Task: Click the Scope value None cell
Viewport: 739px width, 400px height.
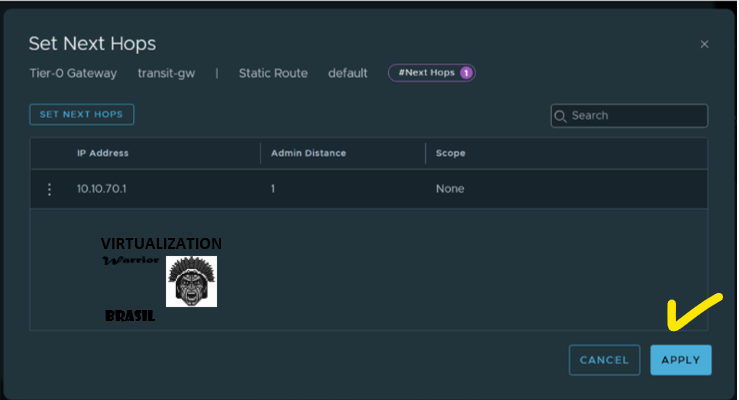Action: coord(450,188)
